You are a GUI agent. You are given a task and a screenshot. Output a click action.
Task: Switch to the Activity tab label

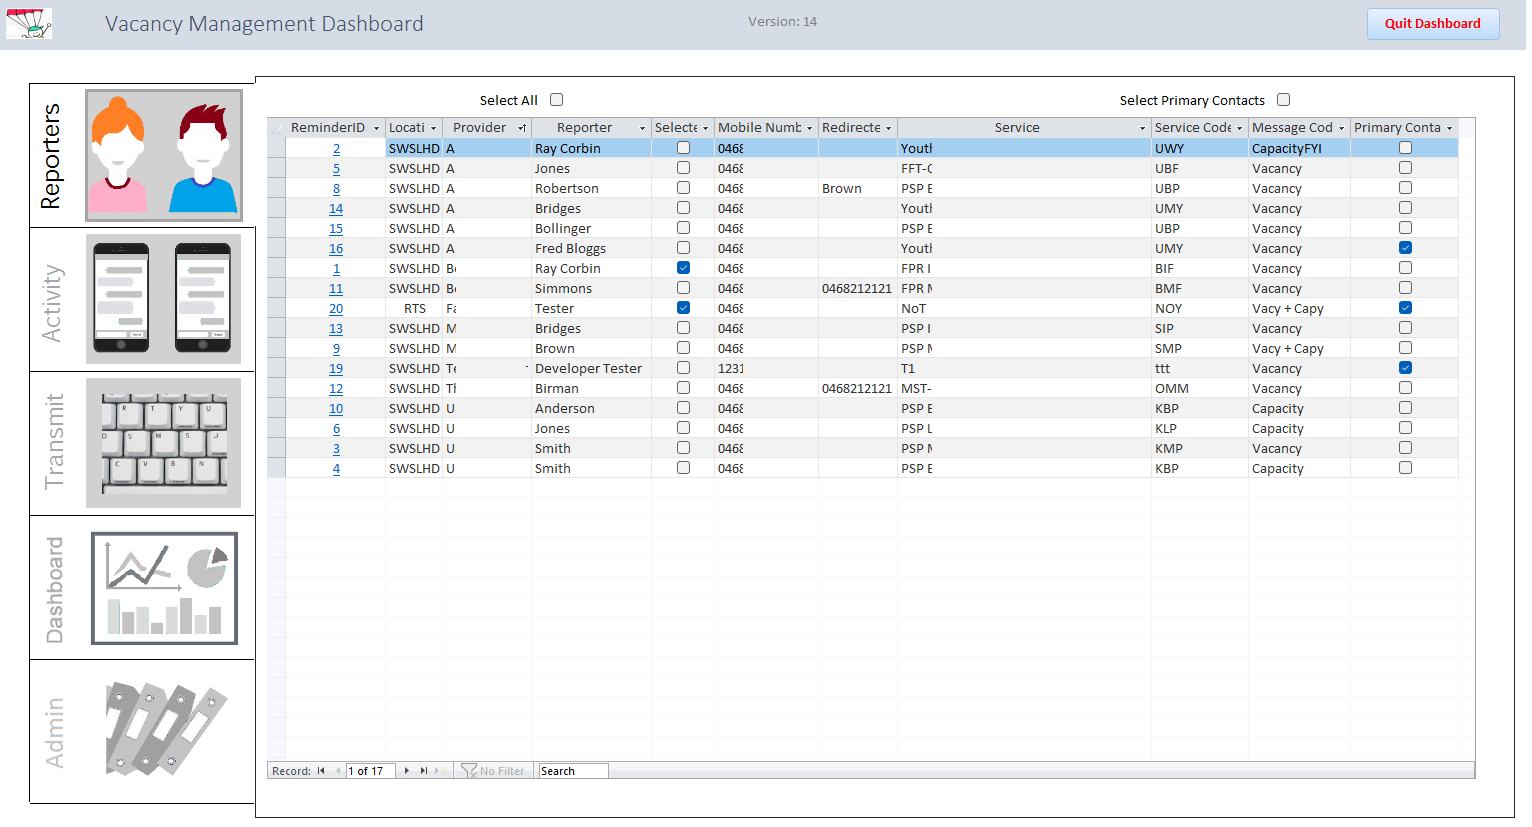tap(52, 303)
